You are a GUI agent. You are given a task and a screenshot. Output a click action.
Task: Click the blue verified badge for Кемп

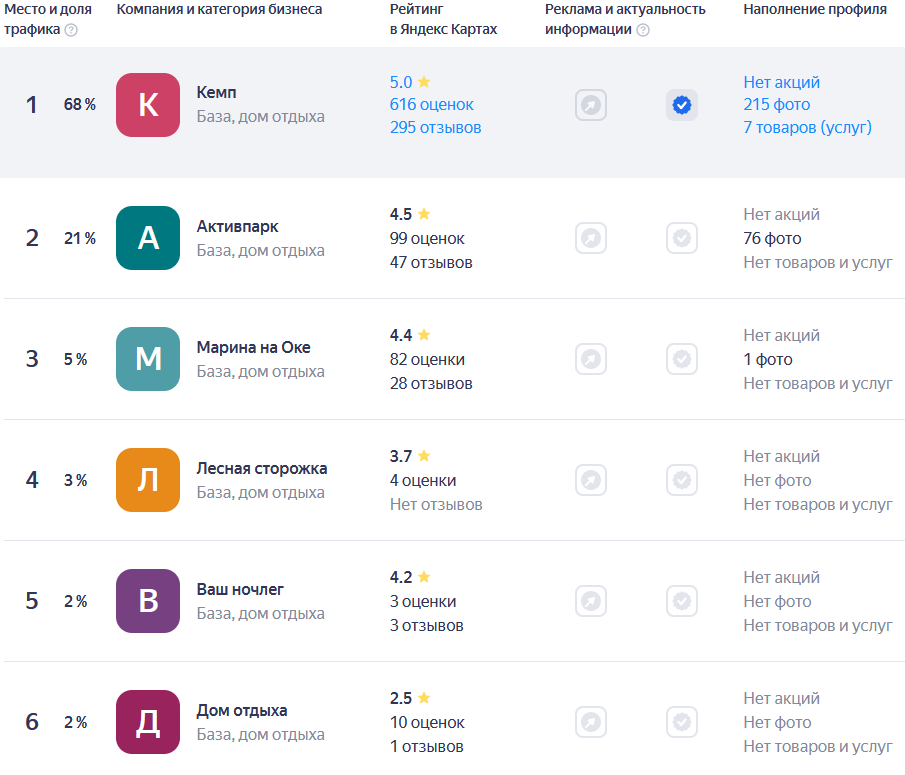(x=682, y=105)
